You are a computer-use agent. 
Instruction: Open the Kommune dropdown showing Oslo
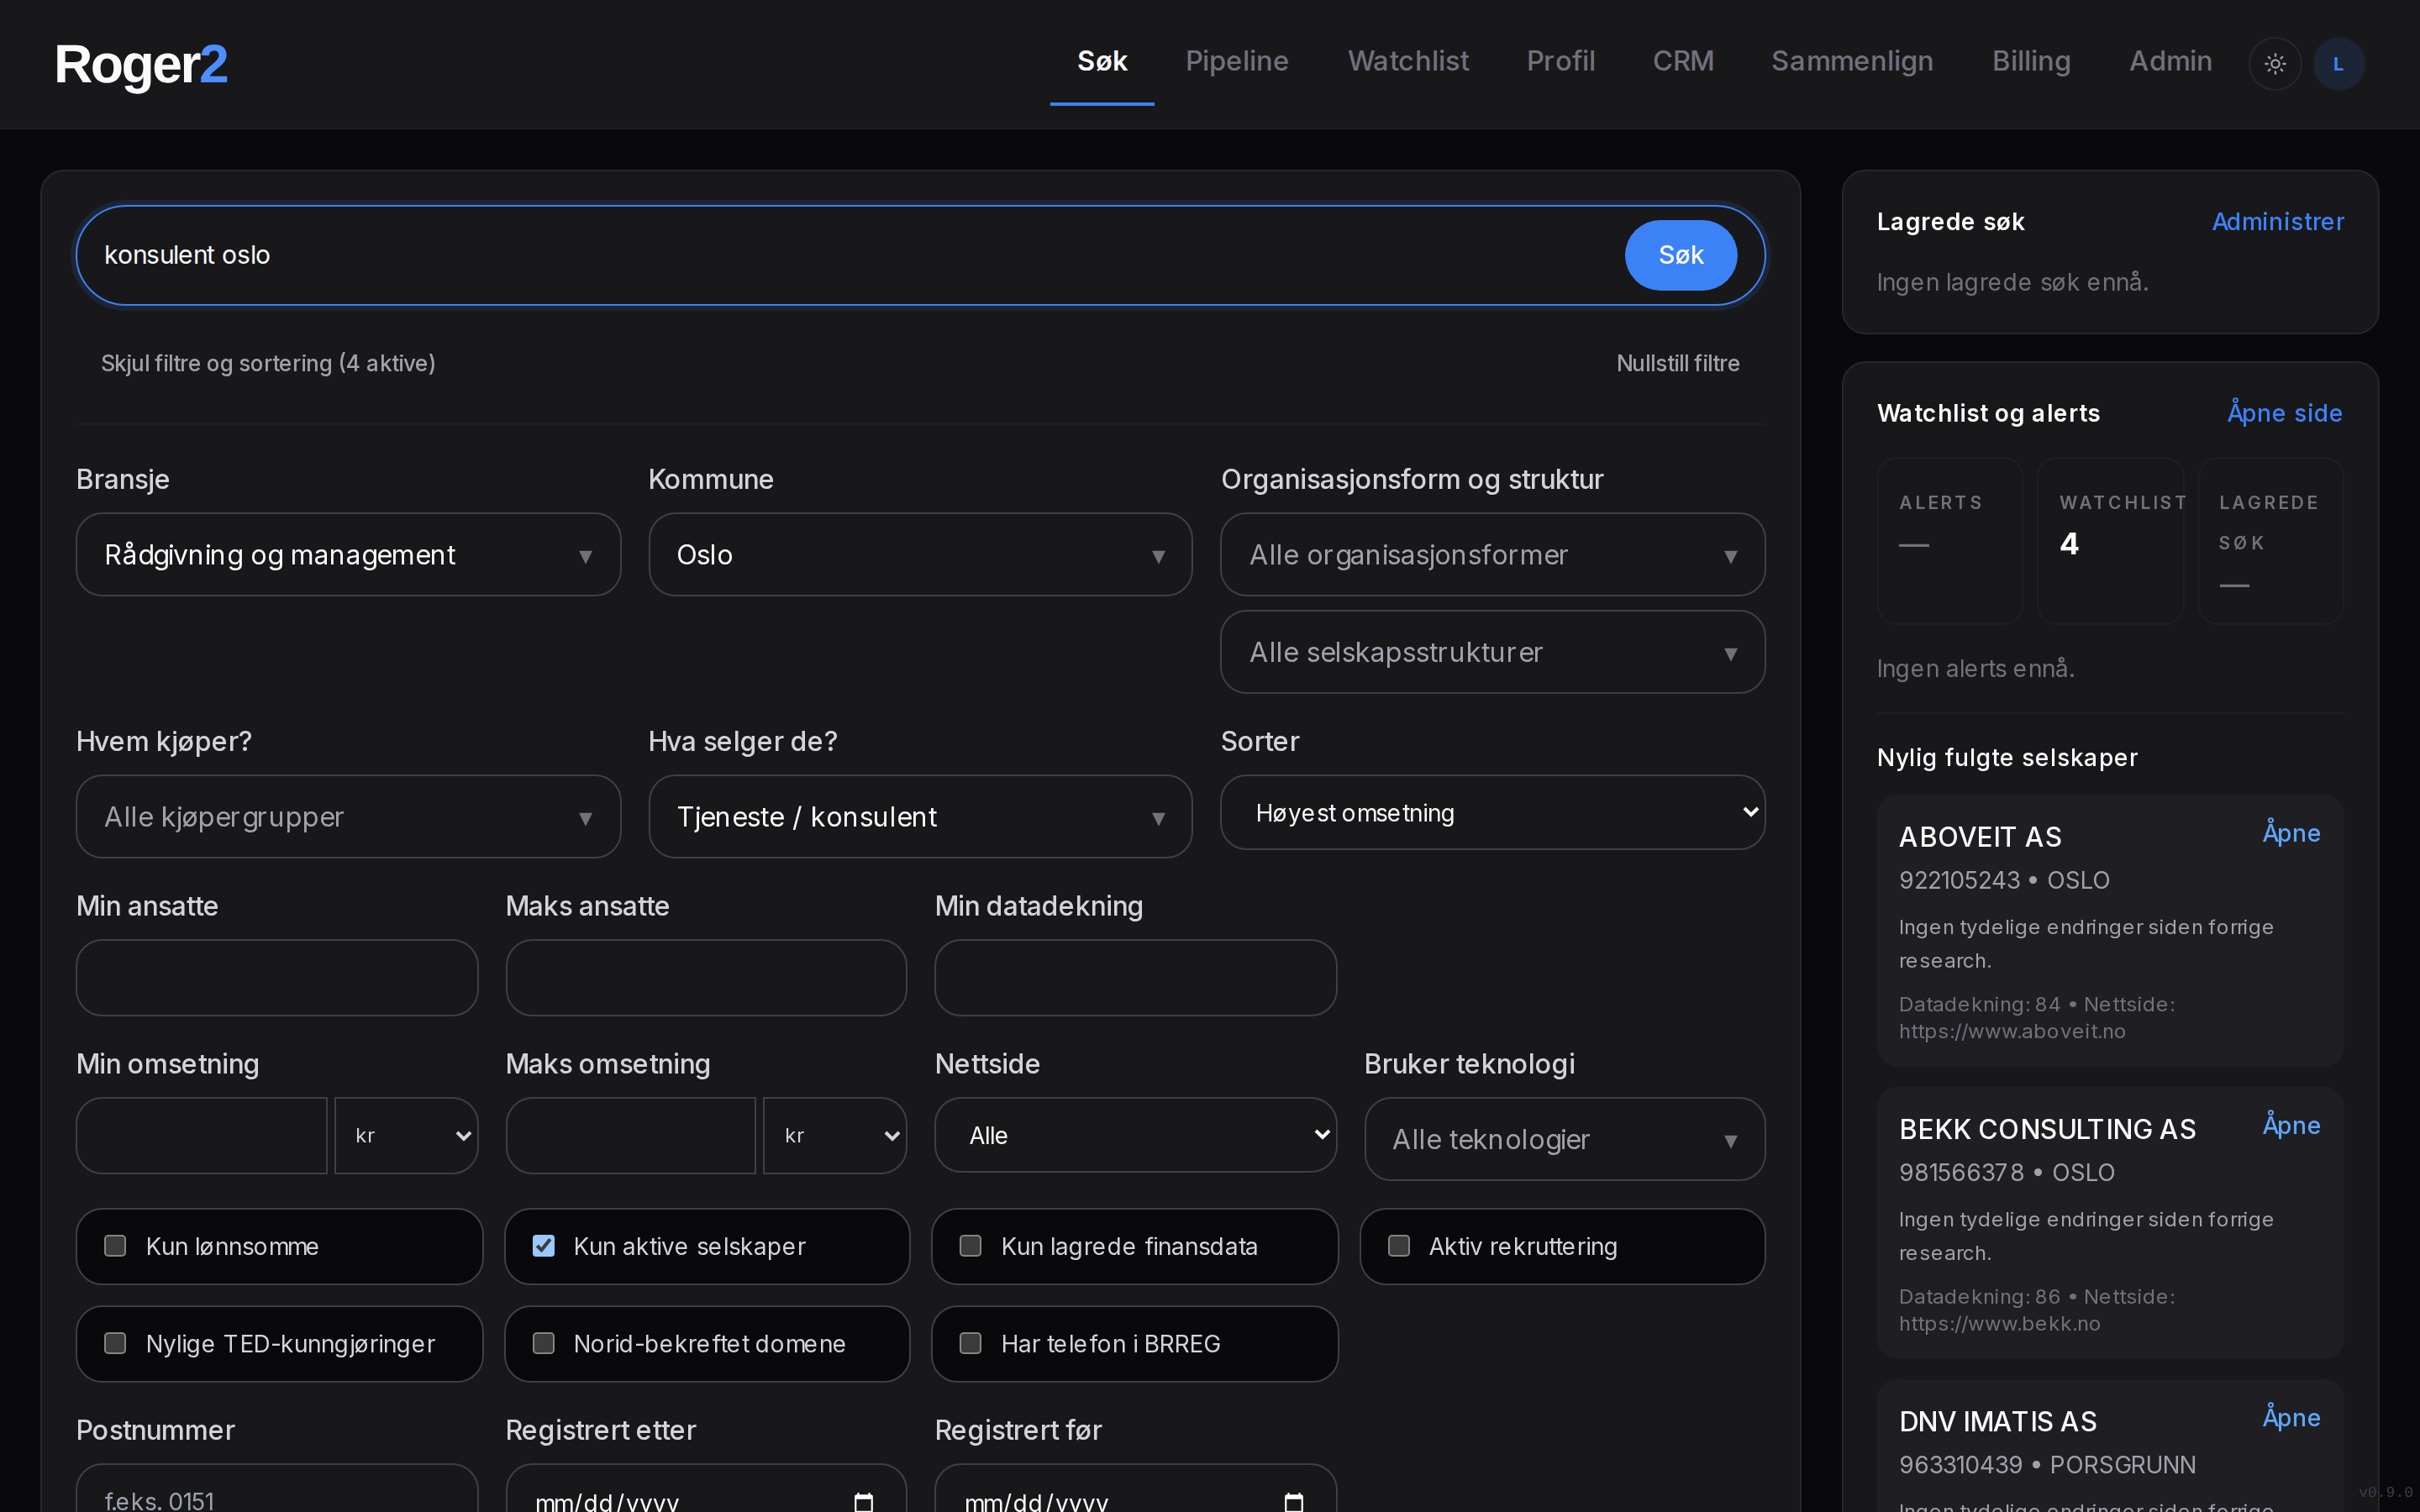click(920, 555)
